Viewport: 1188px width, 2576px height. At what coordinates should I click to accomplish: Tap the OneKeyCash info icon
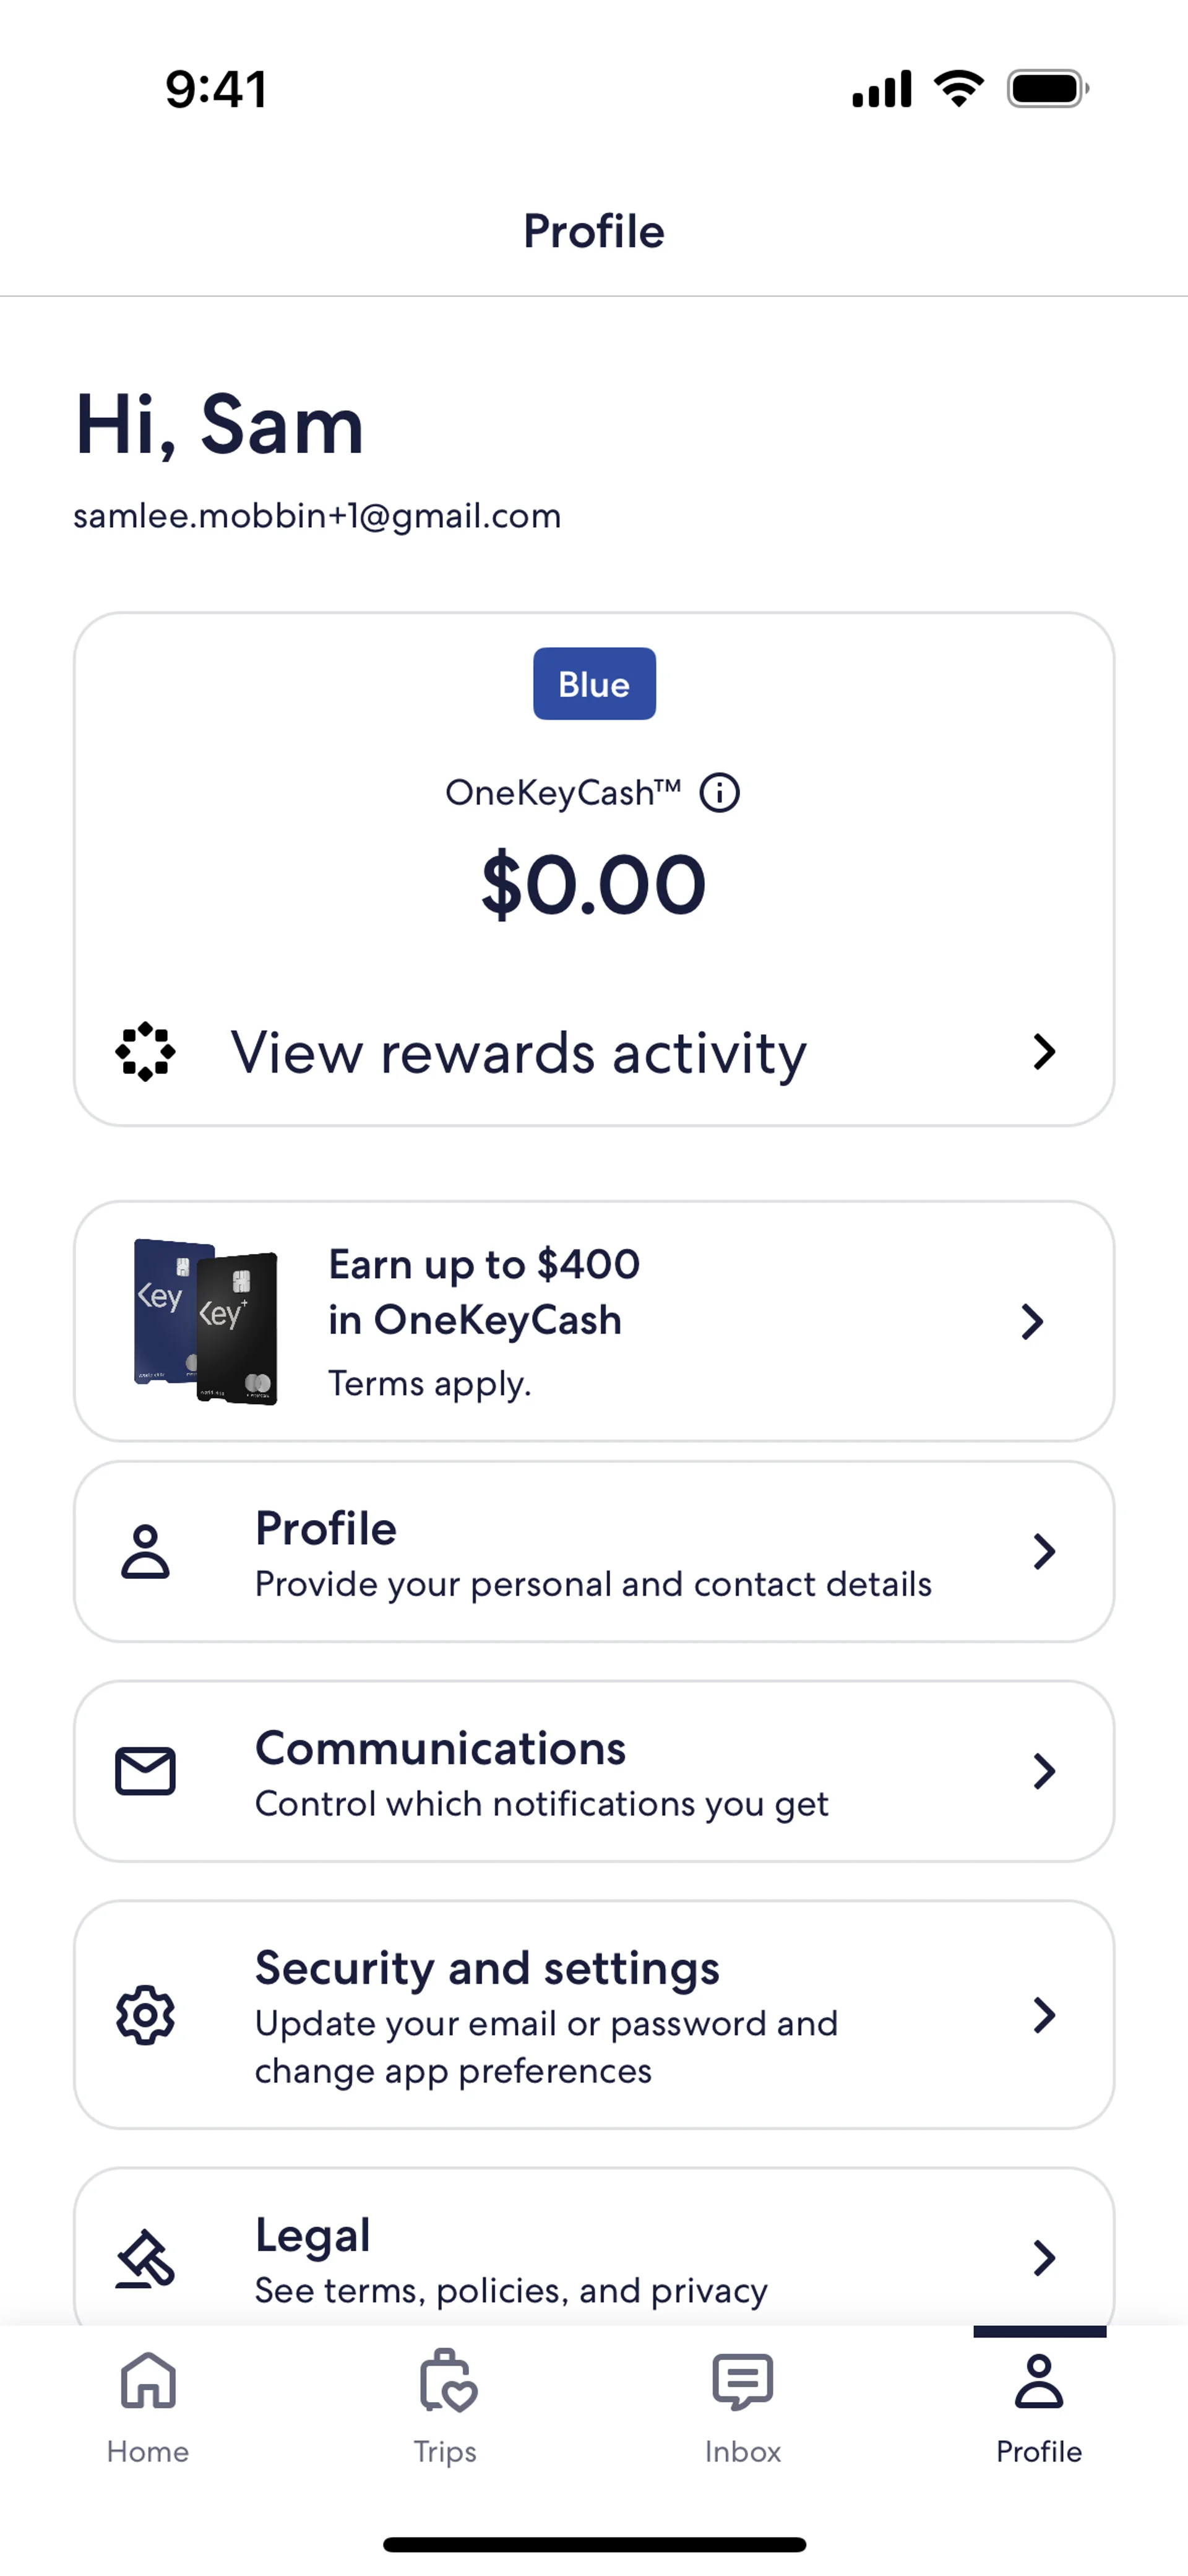tap(719, 793)
